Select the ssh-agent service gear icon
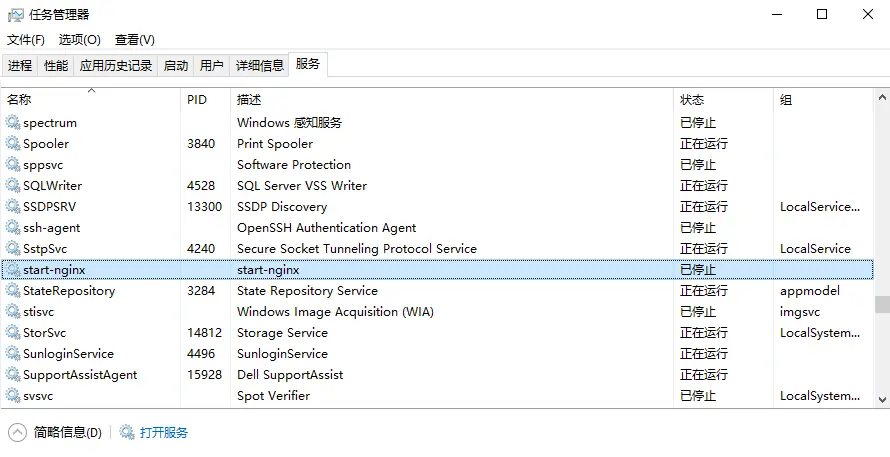The width and height of the screenshot is (890, 457). (13, 228)
